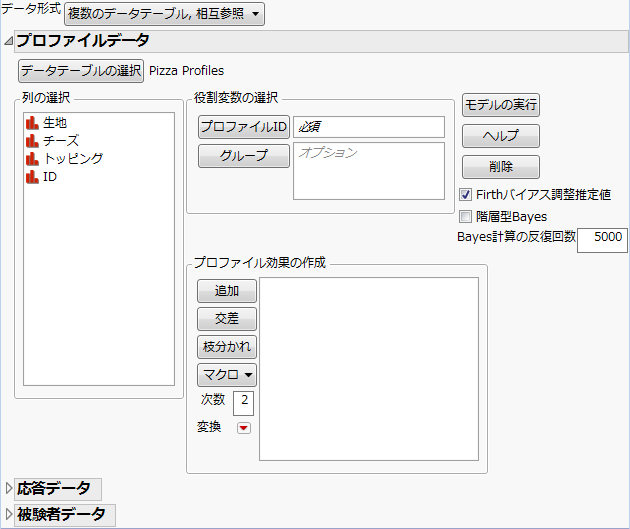Click the プロファイルID required field
The height and width of the screenshot is (529, 630).
[369, 127]
